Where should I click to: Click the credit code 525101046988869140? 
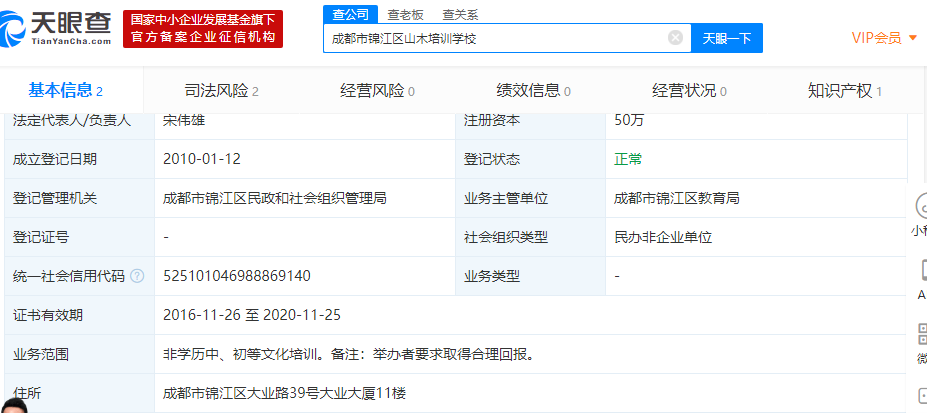(x=236, y=276)
